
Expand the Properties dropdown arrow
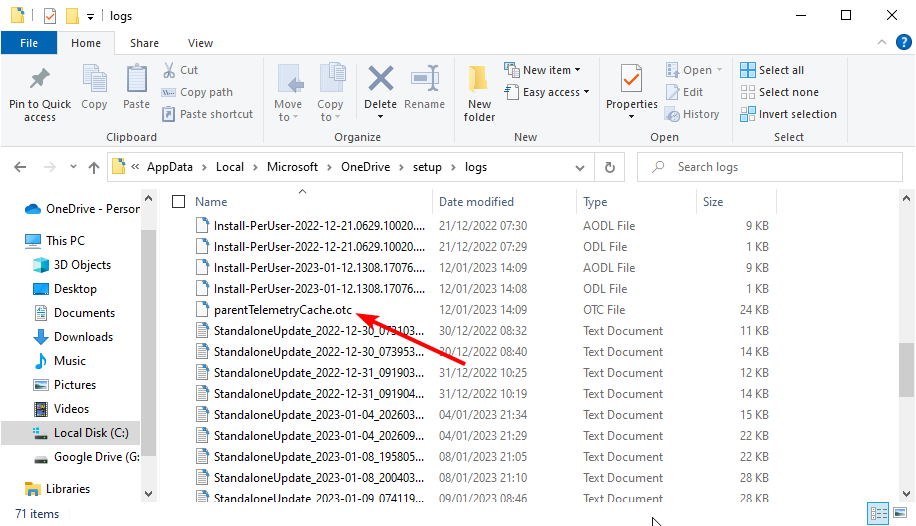coord(631,116)
